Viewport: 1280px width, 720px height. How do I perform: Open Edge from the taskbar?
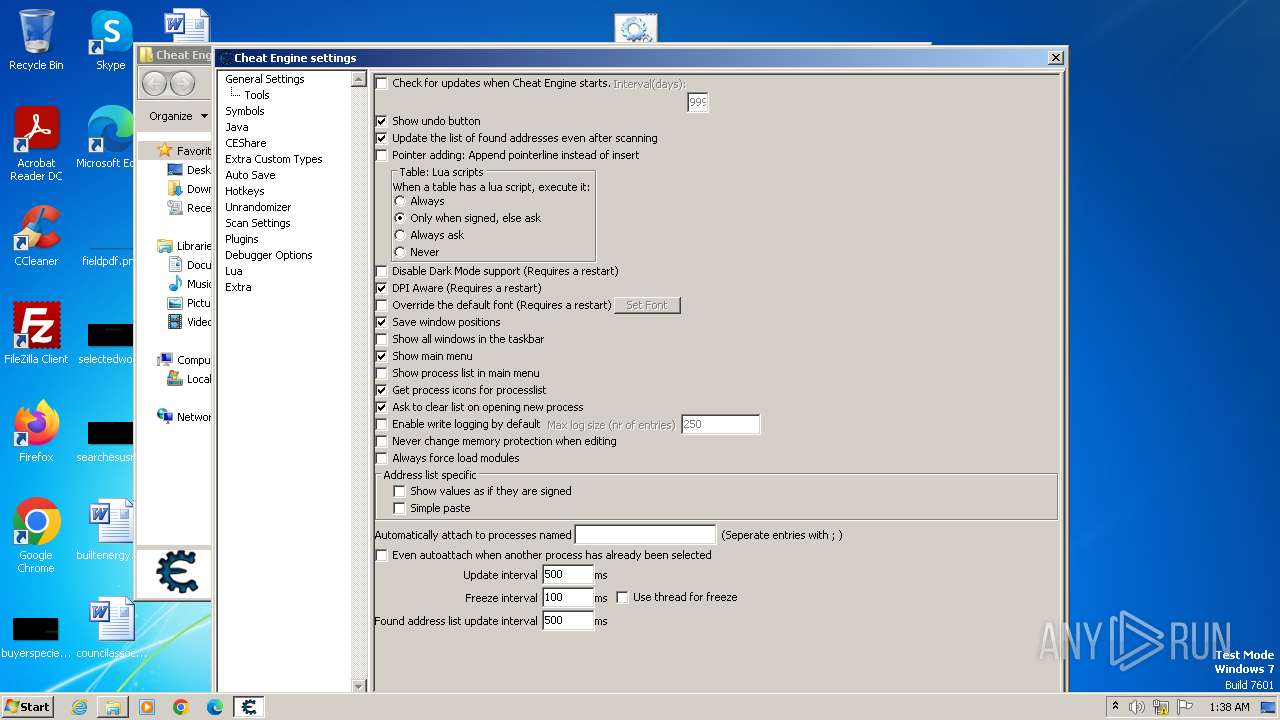[x=215, y=707]
